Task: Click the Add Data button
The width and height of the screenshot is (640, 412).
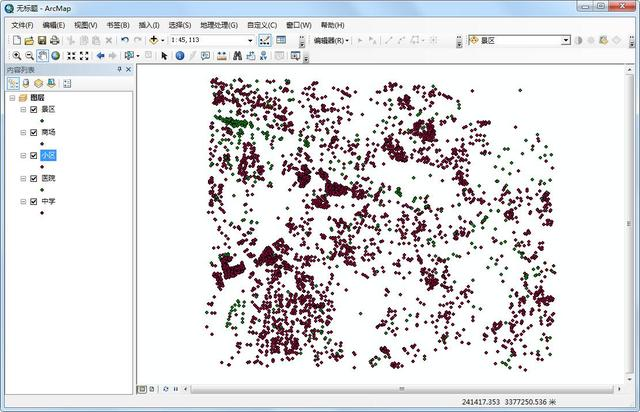Action: tap(153, 40)
